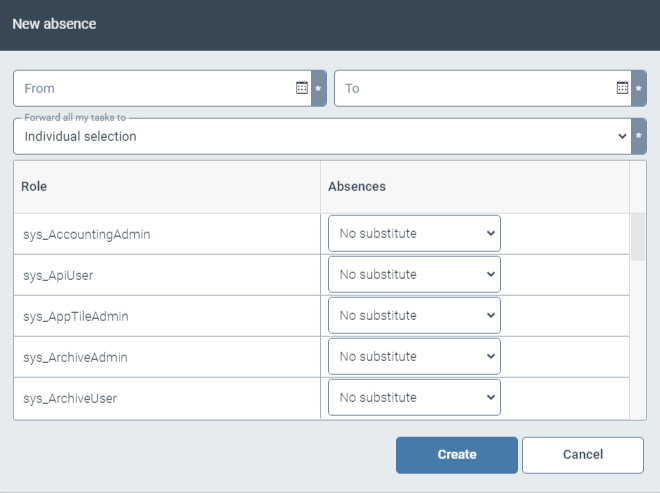This screenshot has height=493, width=660.
Task: Open substitute dropdown for sys_AppTileAdmin
Action: tap(414, 316)
